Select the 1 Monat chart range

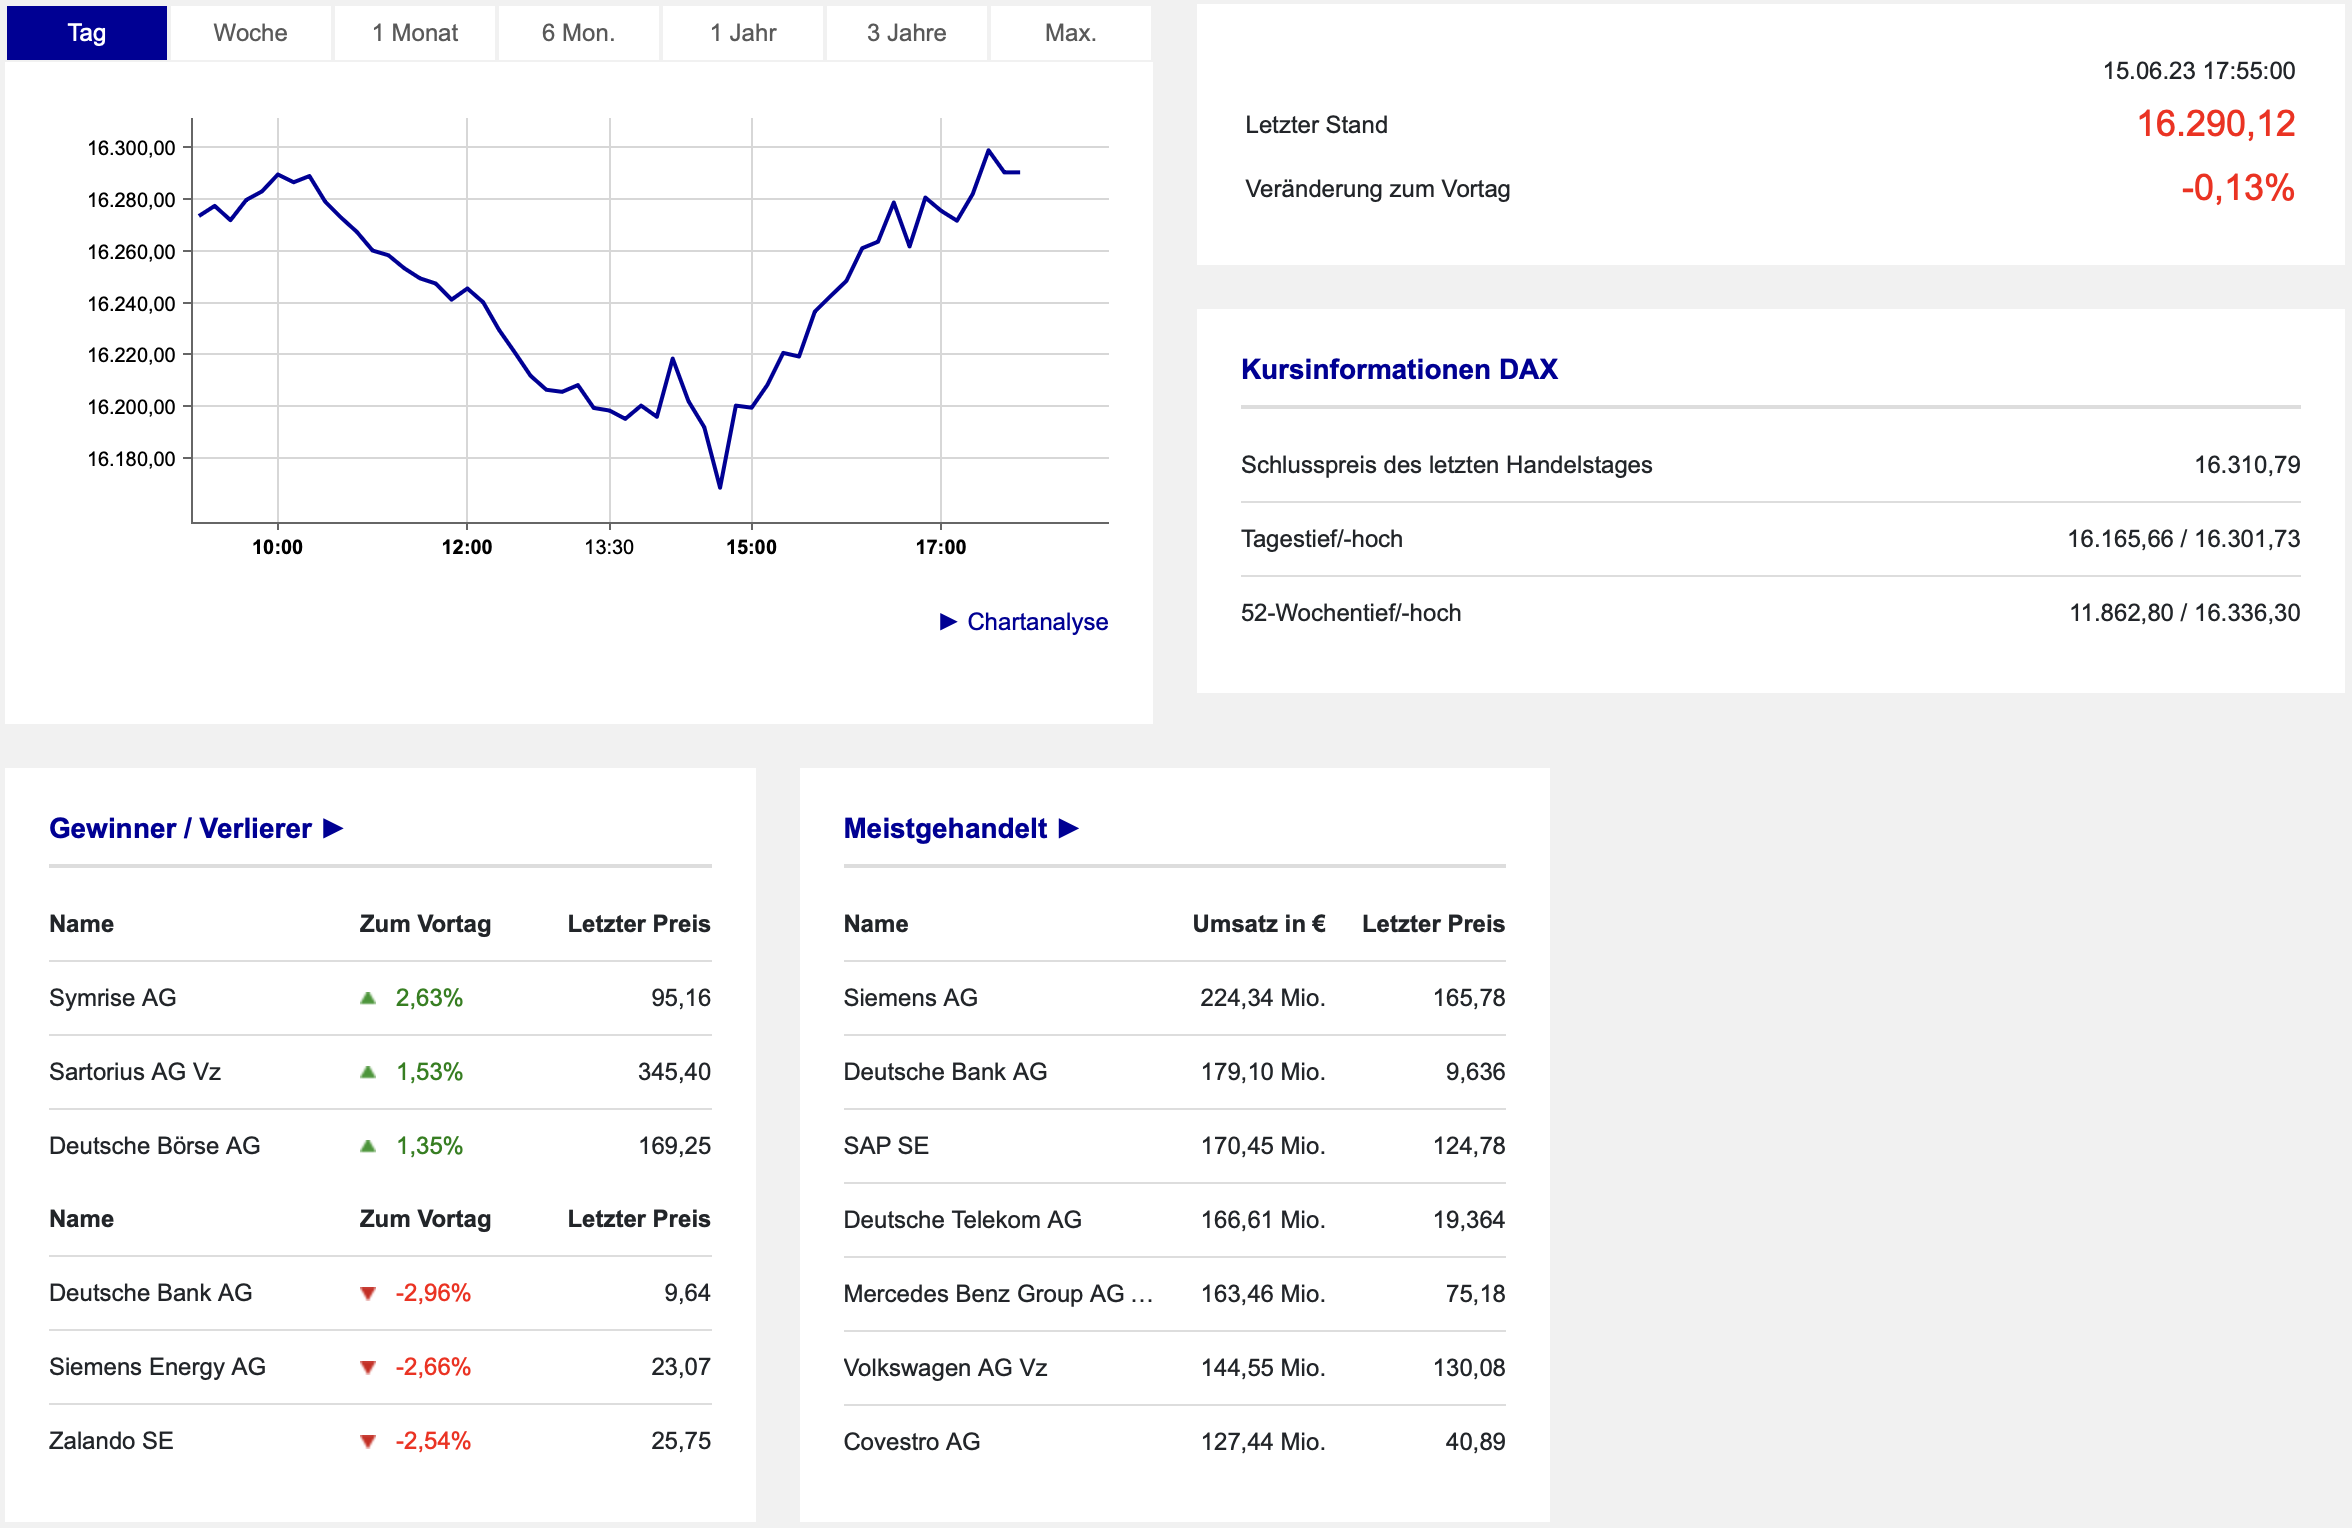[415, 33]
